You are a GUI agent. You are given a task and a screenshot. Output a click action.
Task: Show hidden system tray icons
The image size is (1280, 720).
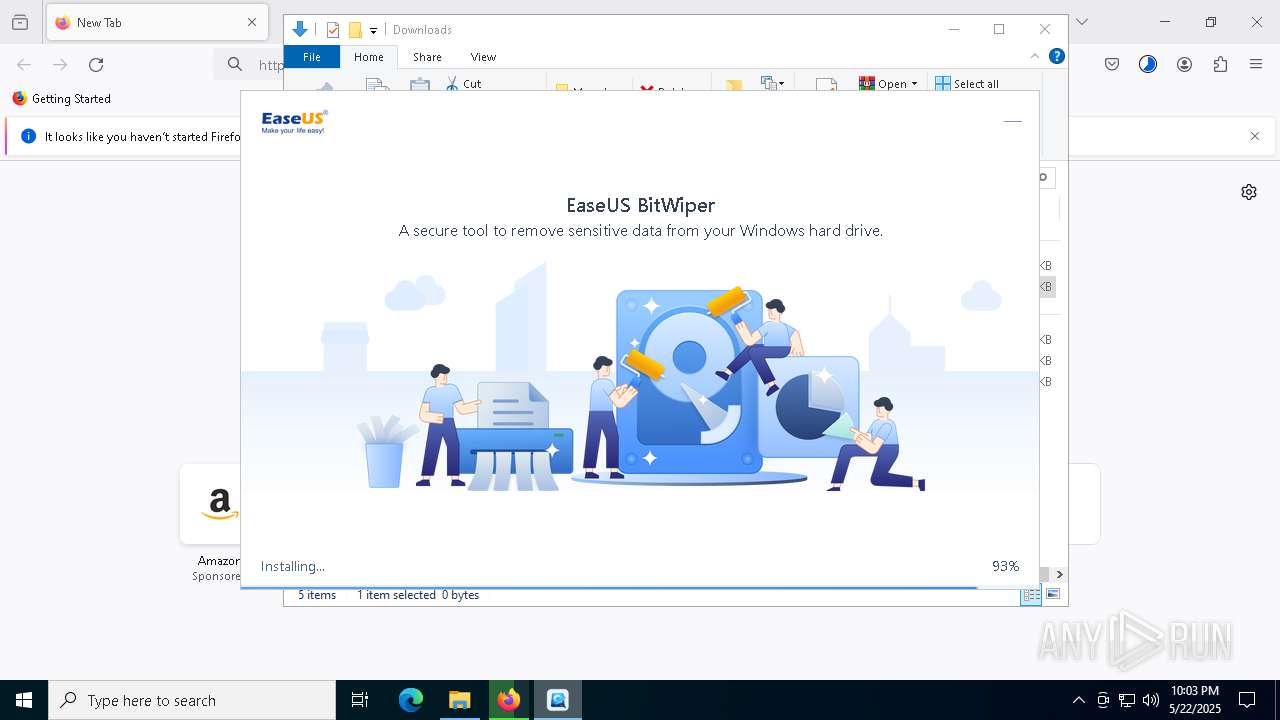pyautogui.click(x=1078, y=700)
